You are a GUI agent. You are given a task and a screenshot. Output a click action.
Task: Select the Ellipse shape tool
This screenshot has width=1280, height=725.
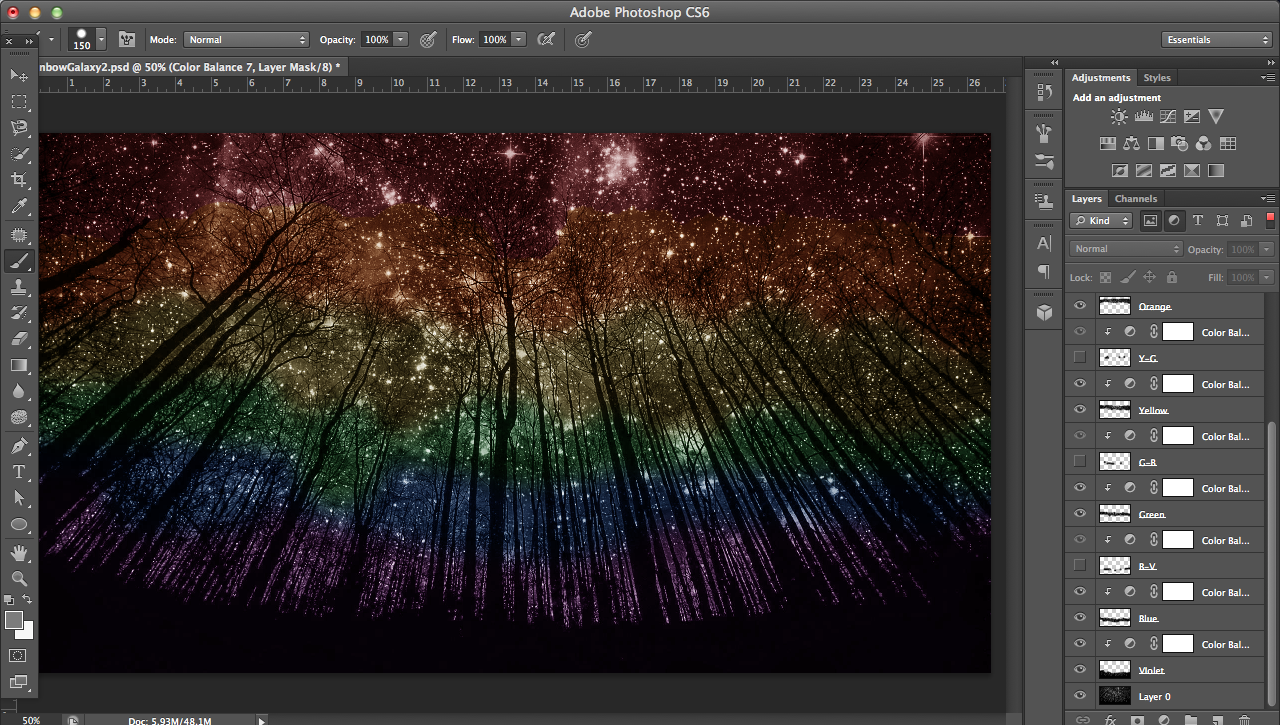[x=19, y=524]
